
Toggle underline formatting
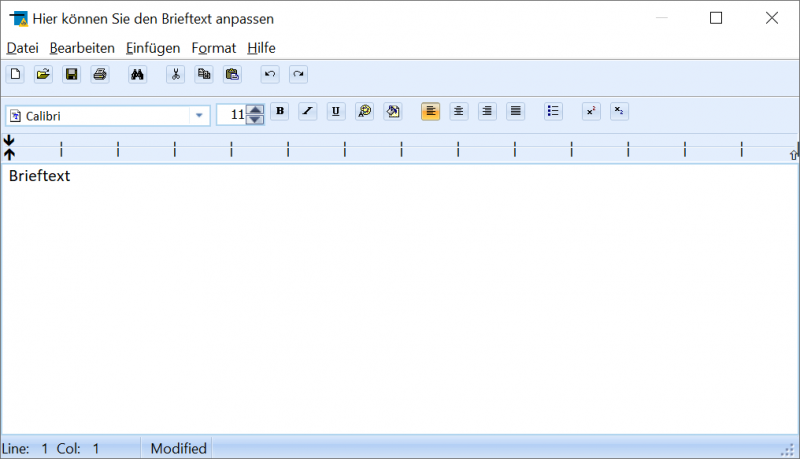click(336, 111)
